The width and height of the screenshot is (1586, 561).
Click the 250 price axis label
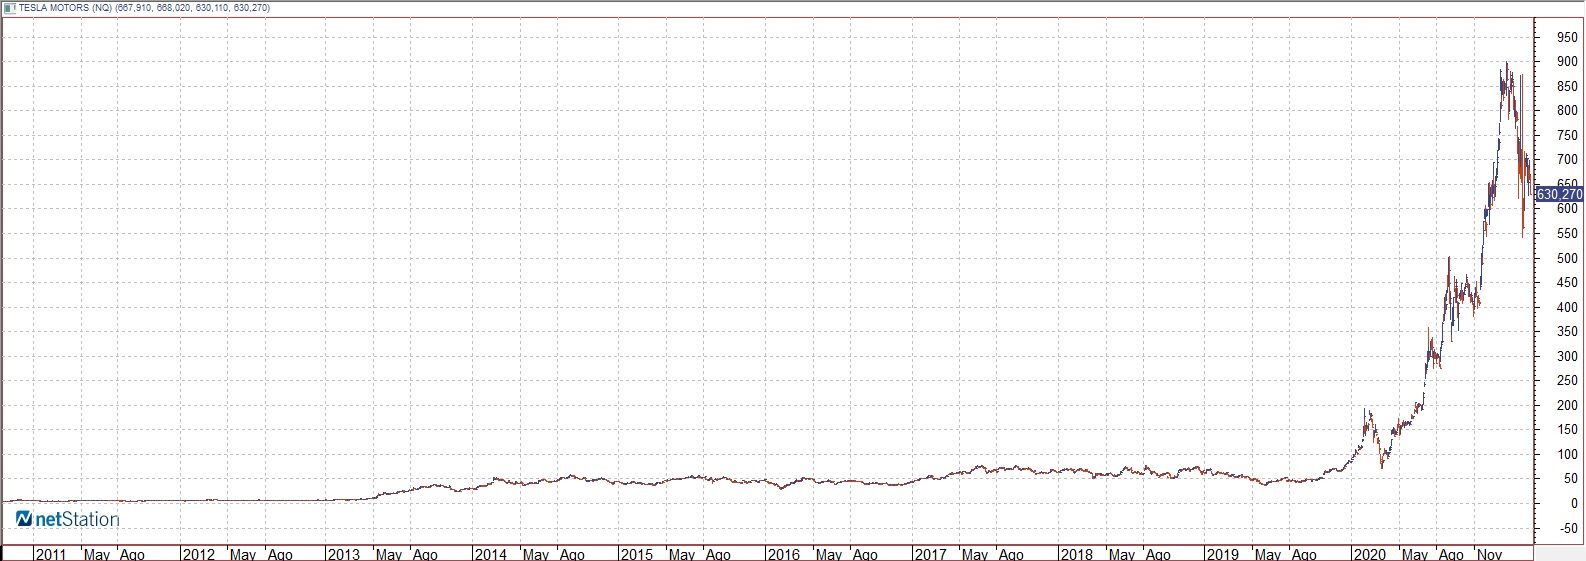[x=1569, y=381]
